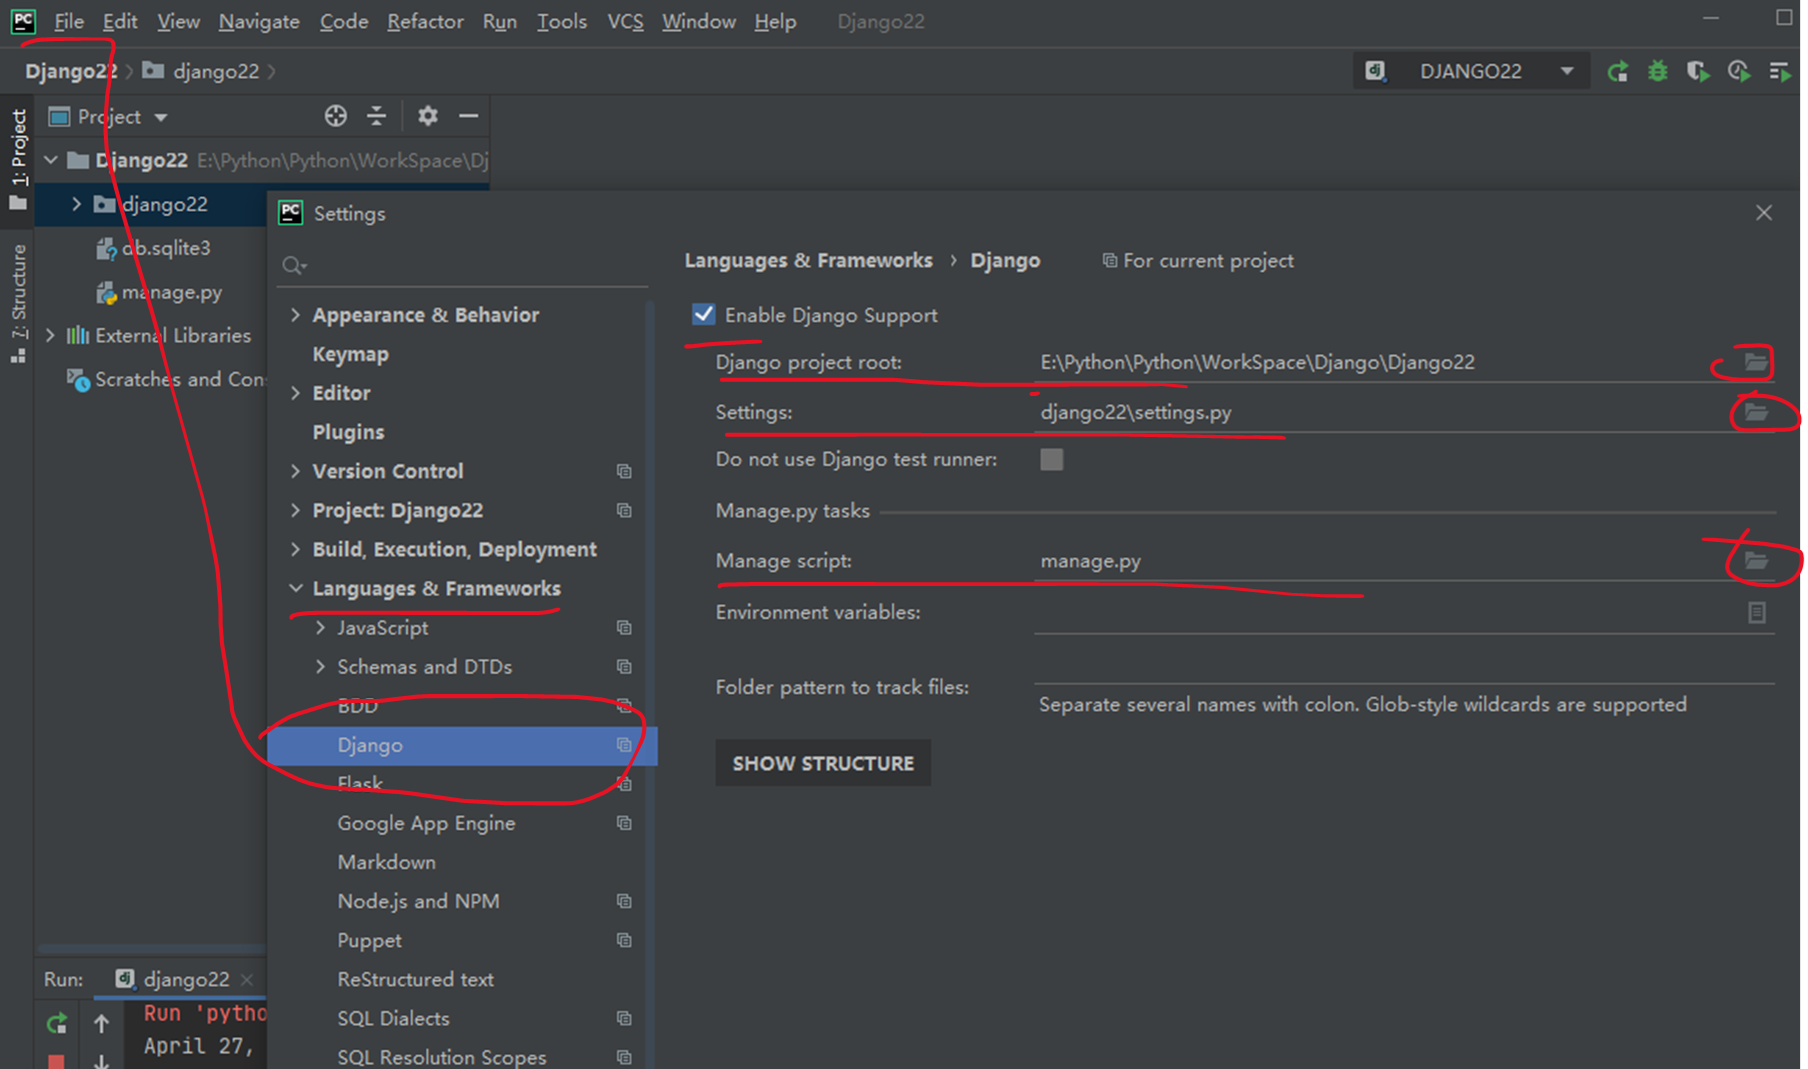Click the Folder pattern to track files field
This screenshot has height=1069, width=1808.
[1405, 668]
